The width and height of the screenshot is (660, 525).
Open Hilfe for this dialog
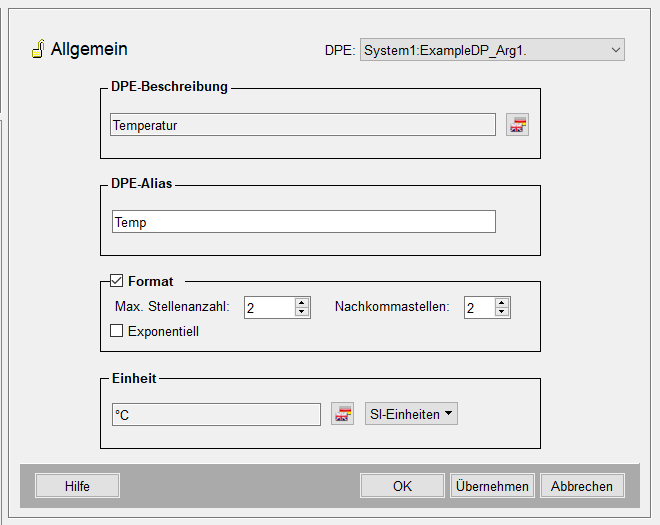point(77,486)
